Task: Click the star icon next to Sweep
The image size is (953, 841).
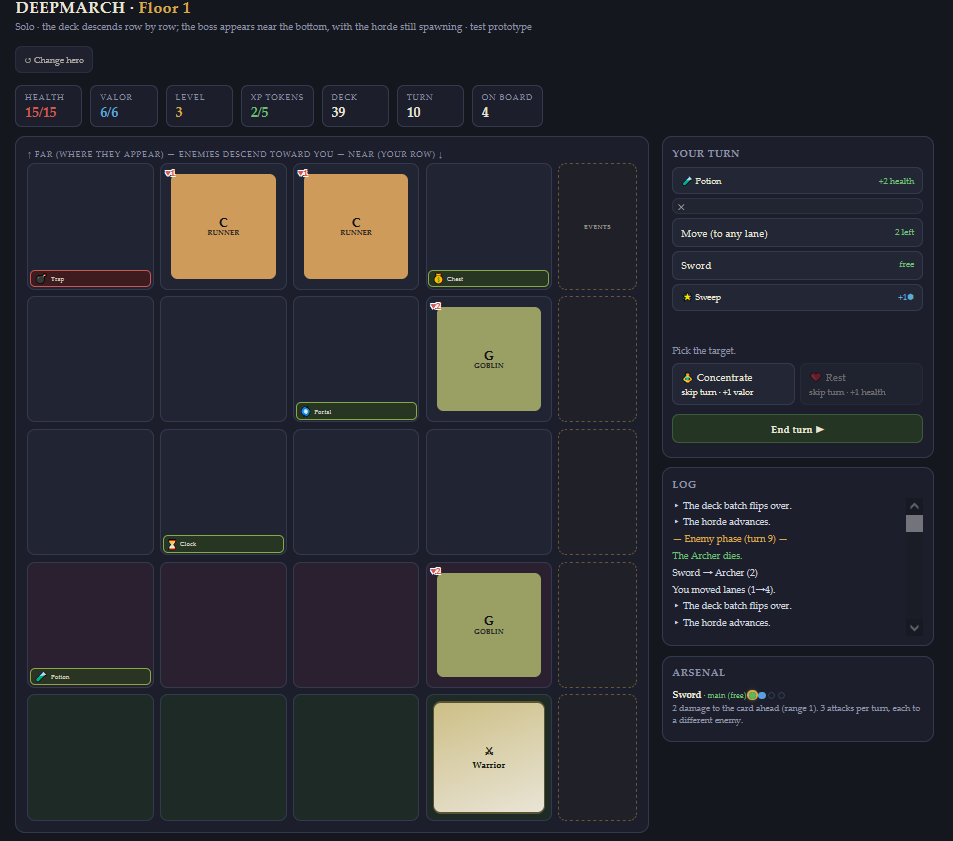Action: pos(687,297)
